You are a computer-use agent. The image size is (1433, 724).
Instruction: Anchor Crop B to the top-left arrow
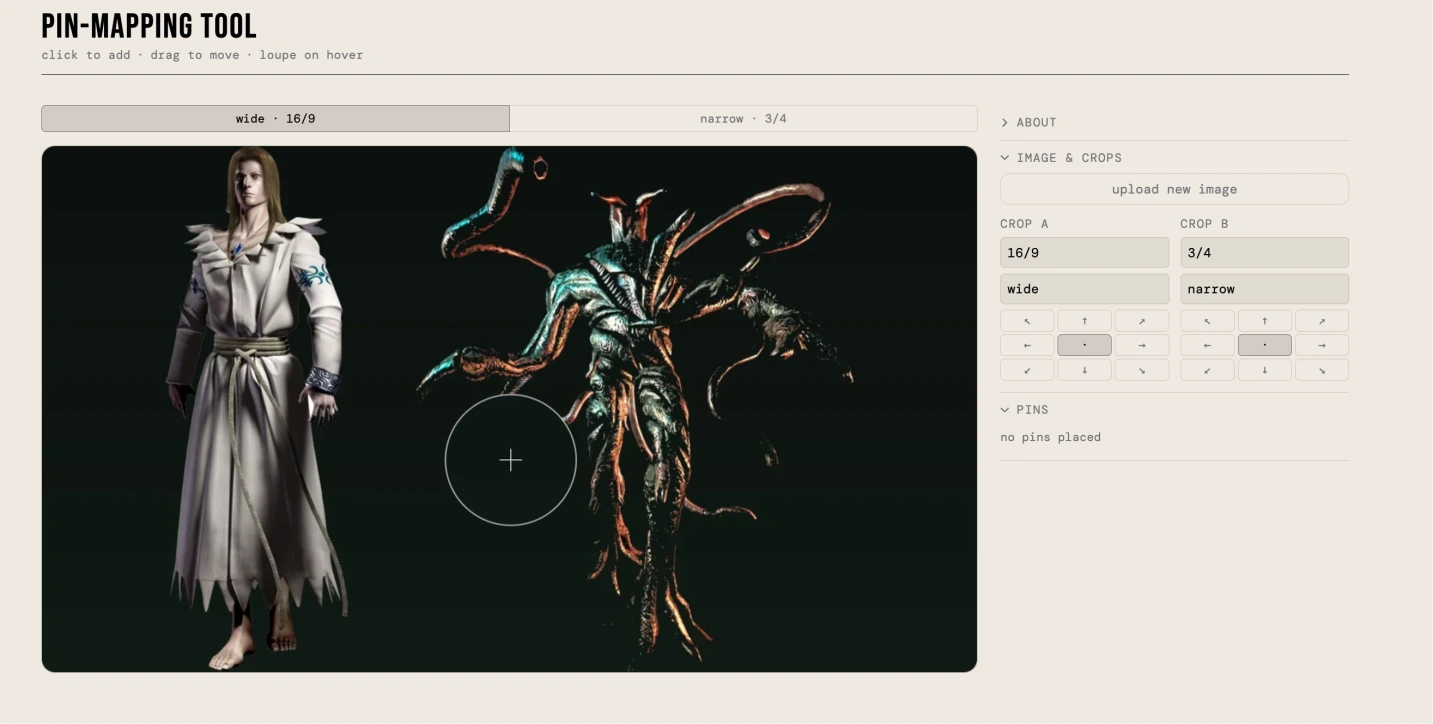[1207, 321]
